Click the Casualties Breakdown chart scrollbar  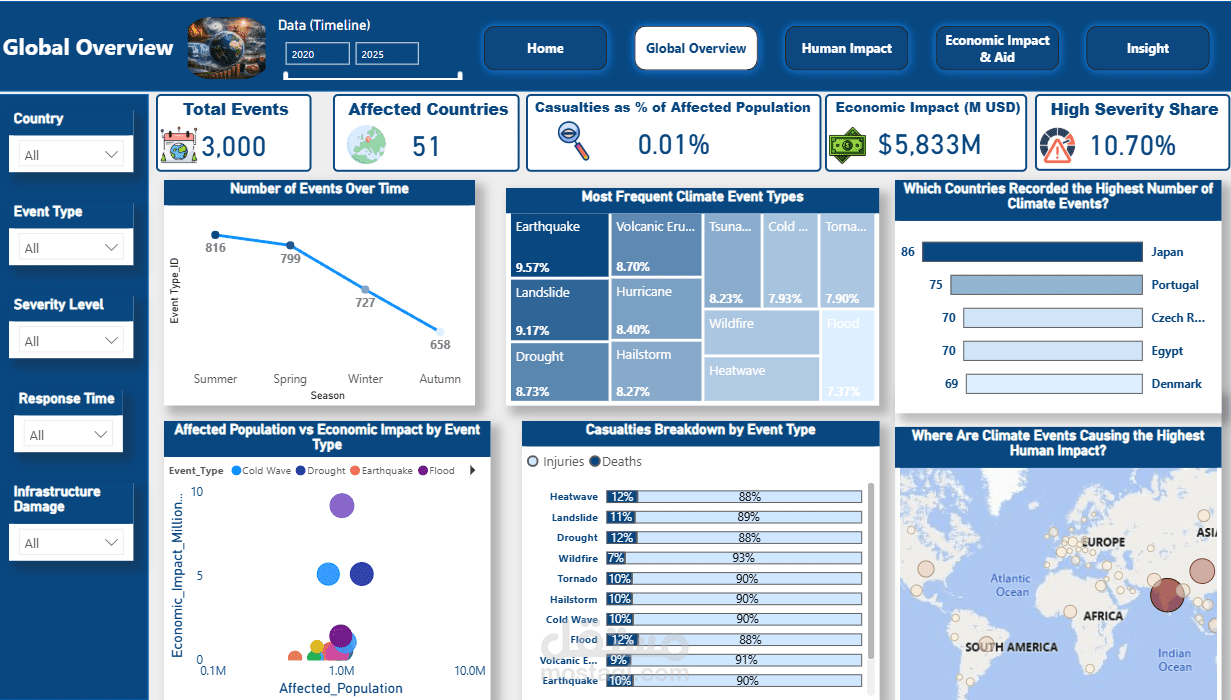click(870, 570)
